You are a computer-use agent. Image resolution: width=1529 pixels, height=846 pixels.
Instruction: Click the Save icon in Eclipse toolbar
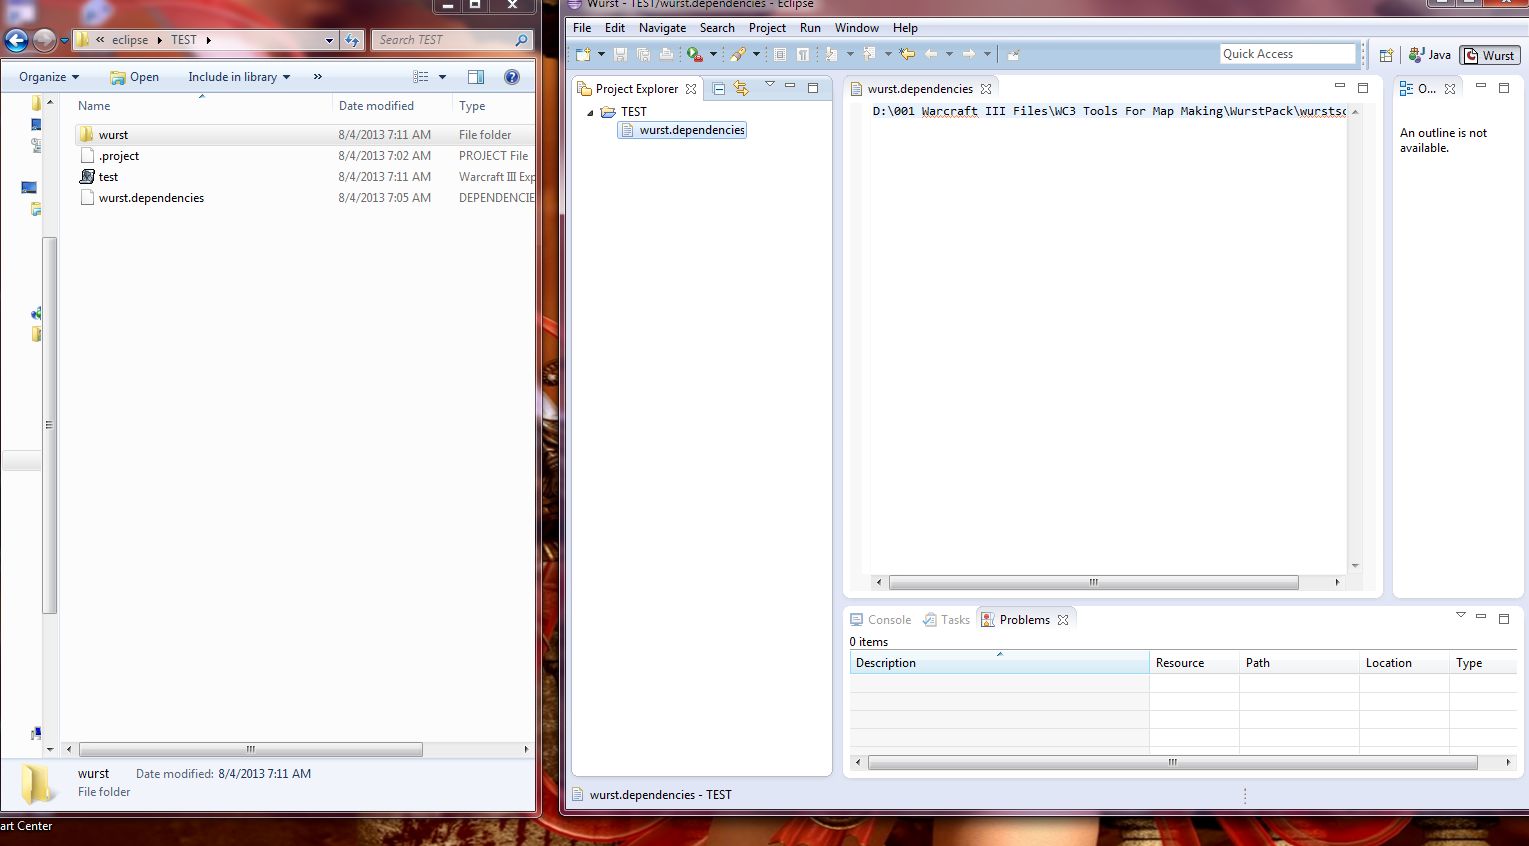tap(620, 54)
